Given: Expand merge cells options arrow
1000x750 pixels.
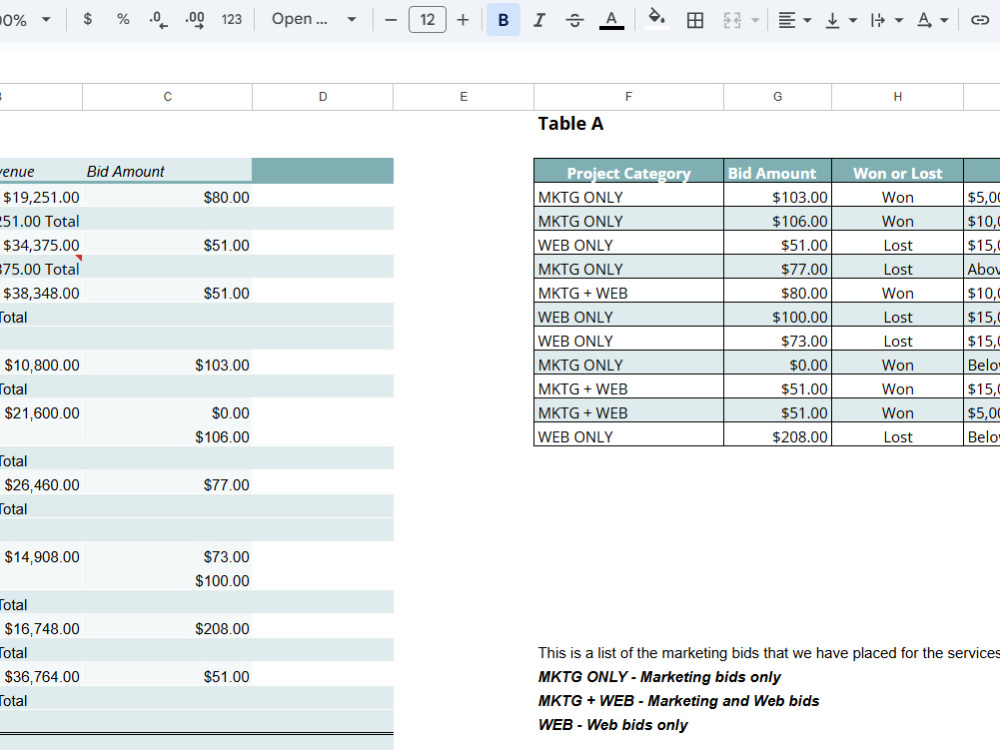Looking at the screenshot, I should point(755,20).
